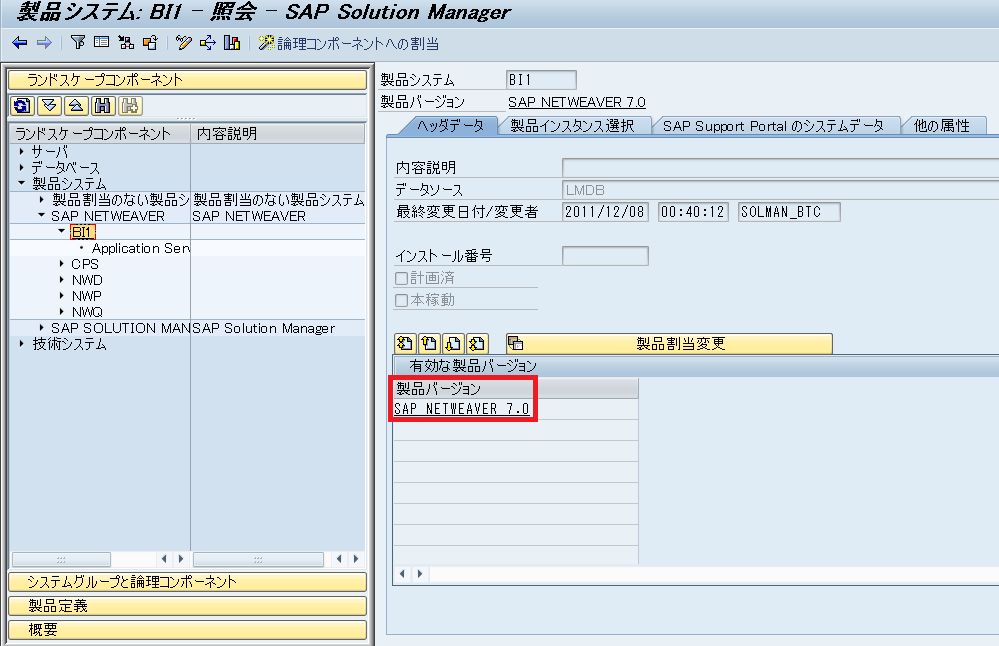Open SAP NETWEAVER 7.0 link beside 製品バージョン label
This screenshot has height=646, width=999.
tap(577, 102)
